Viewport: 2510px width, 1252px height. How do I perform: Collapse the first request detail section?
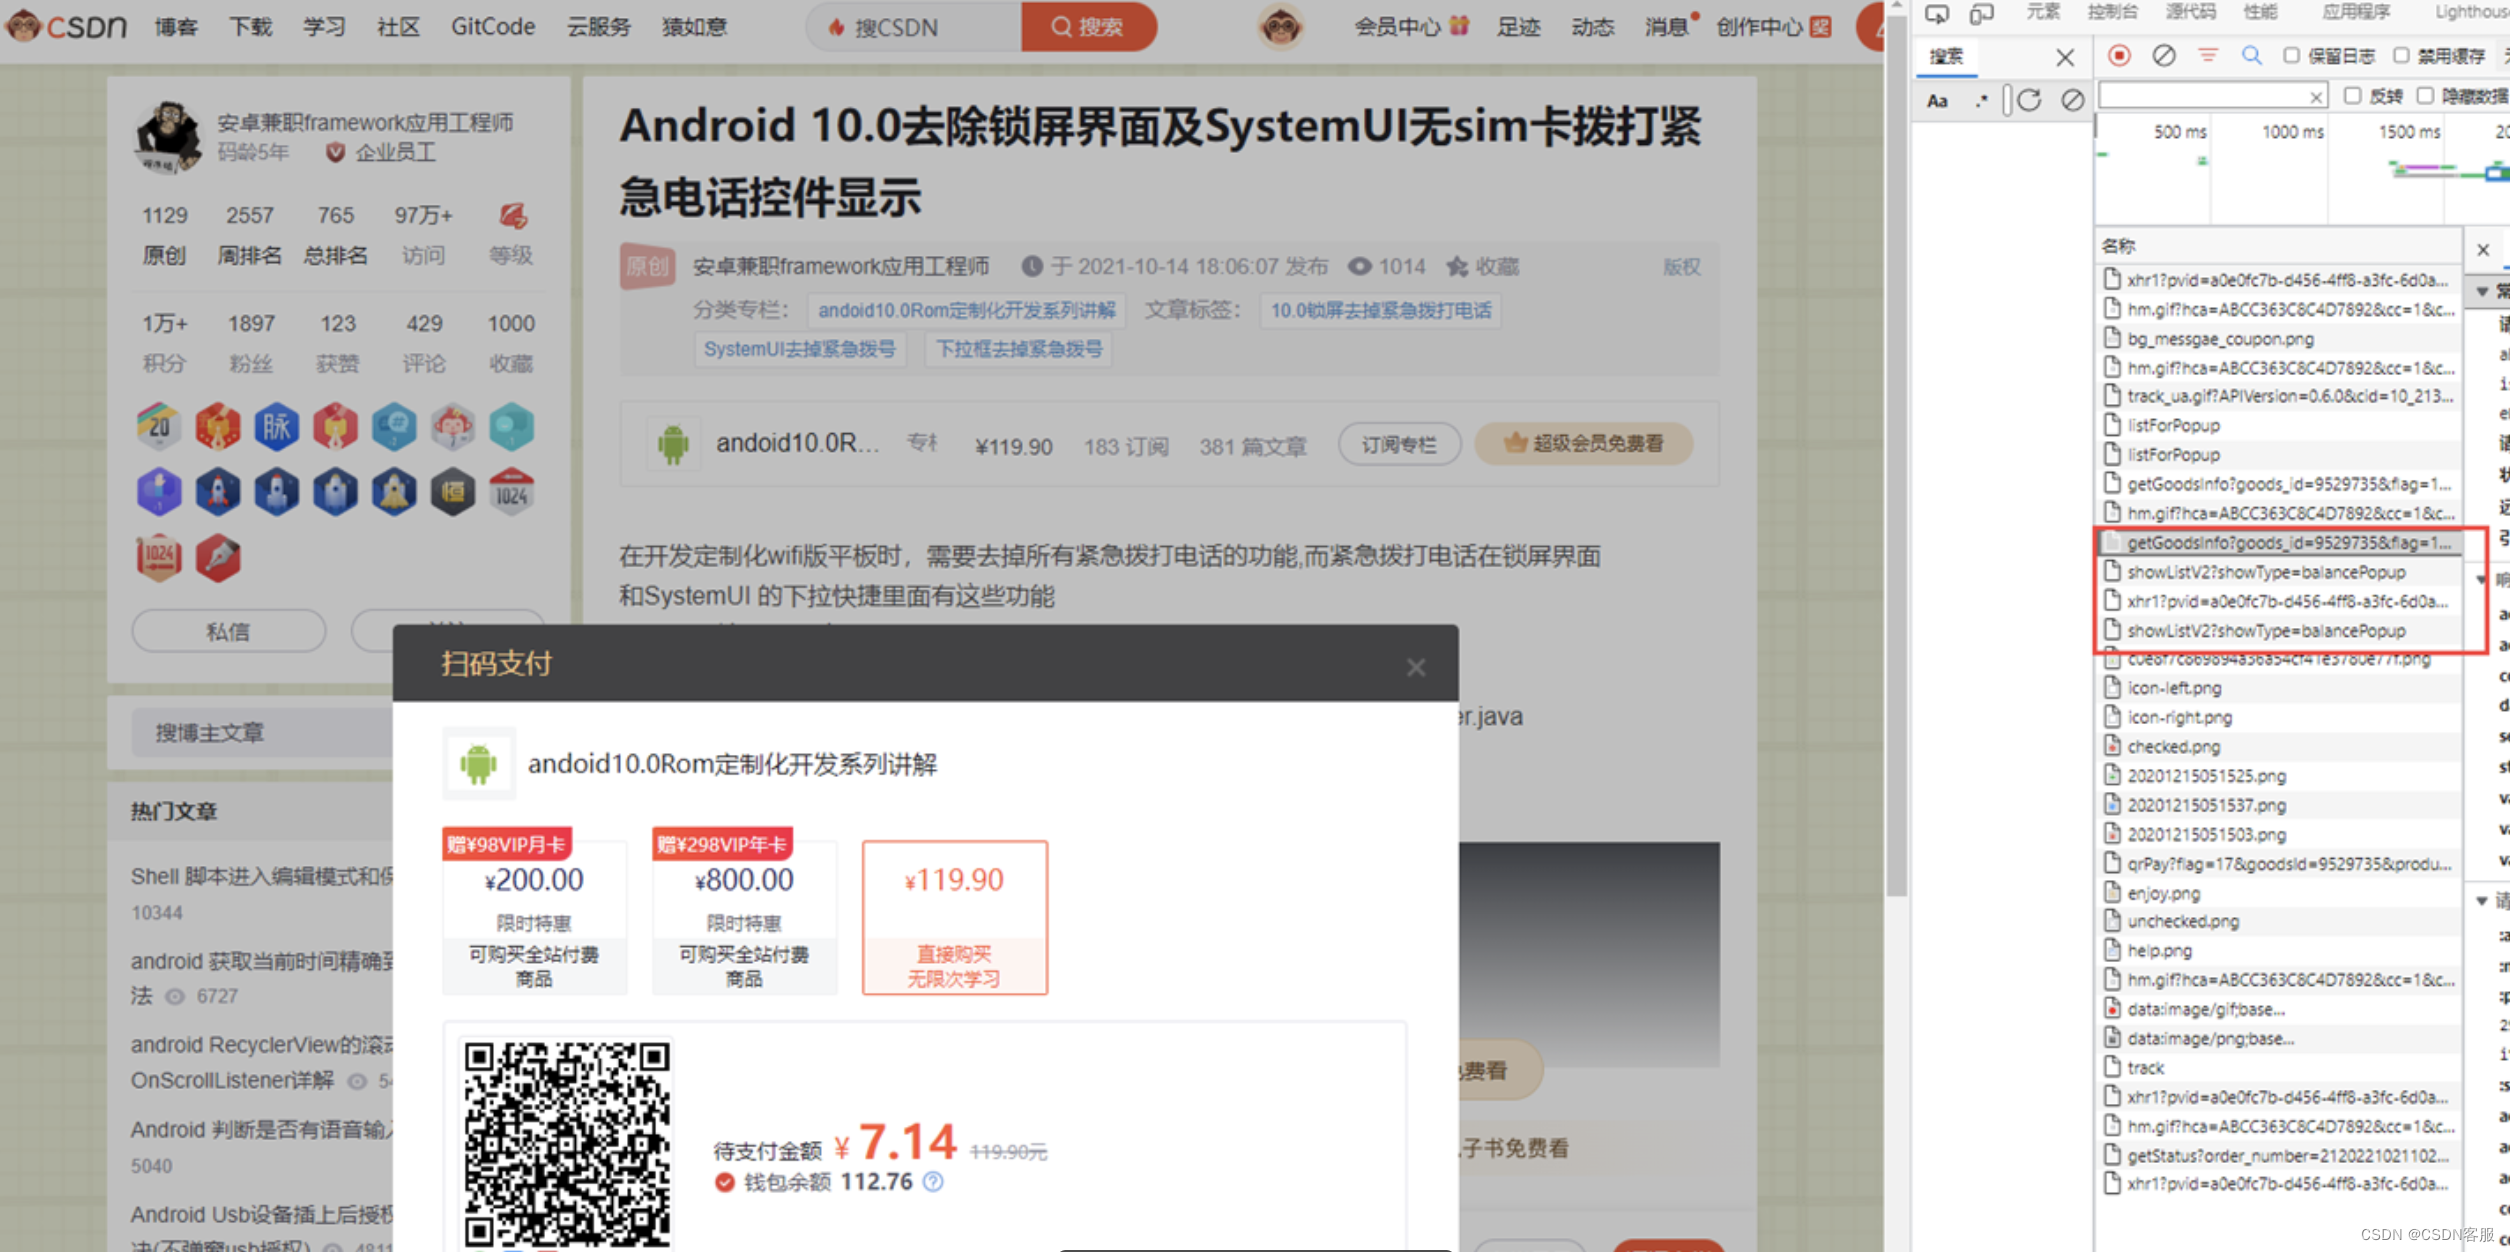tap(2484, 291)
